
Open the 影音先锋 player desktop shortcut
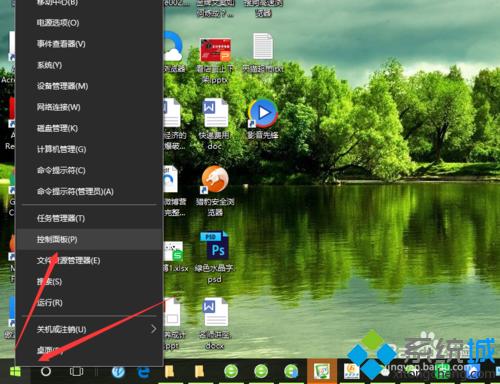(x=263, y=113)
